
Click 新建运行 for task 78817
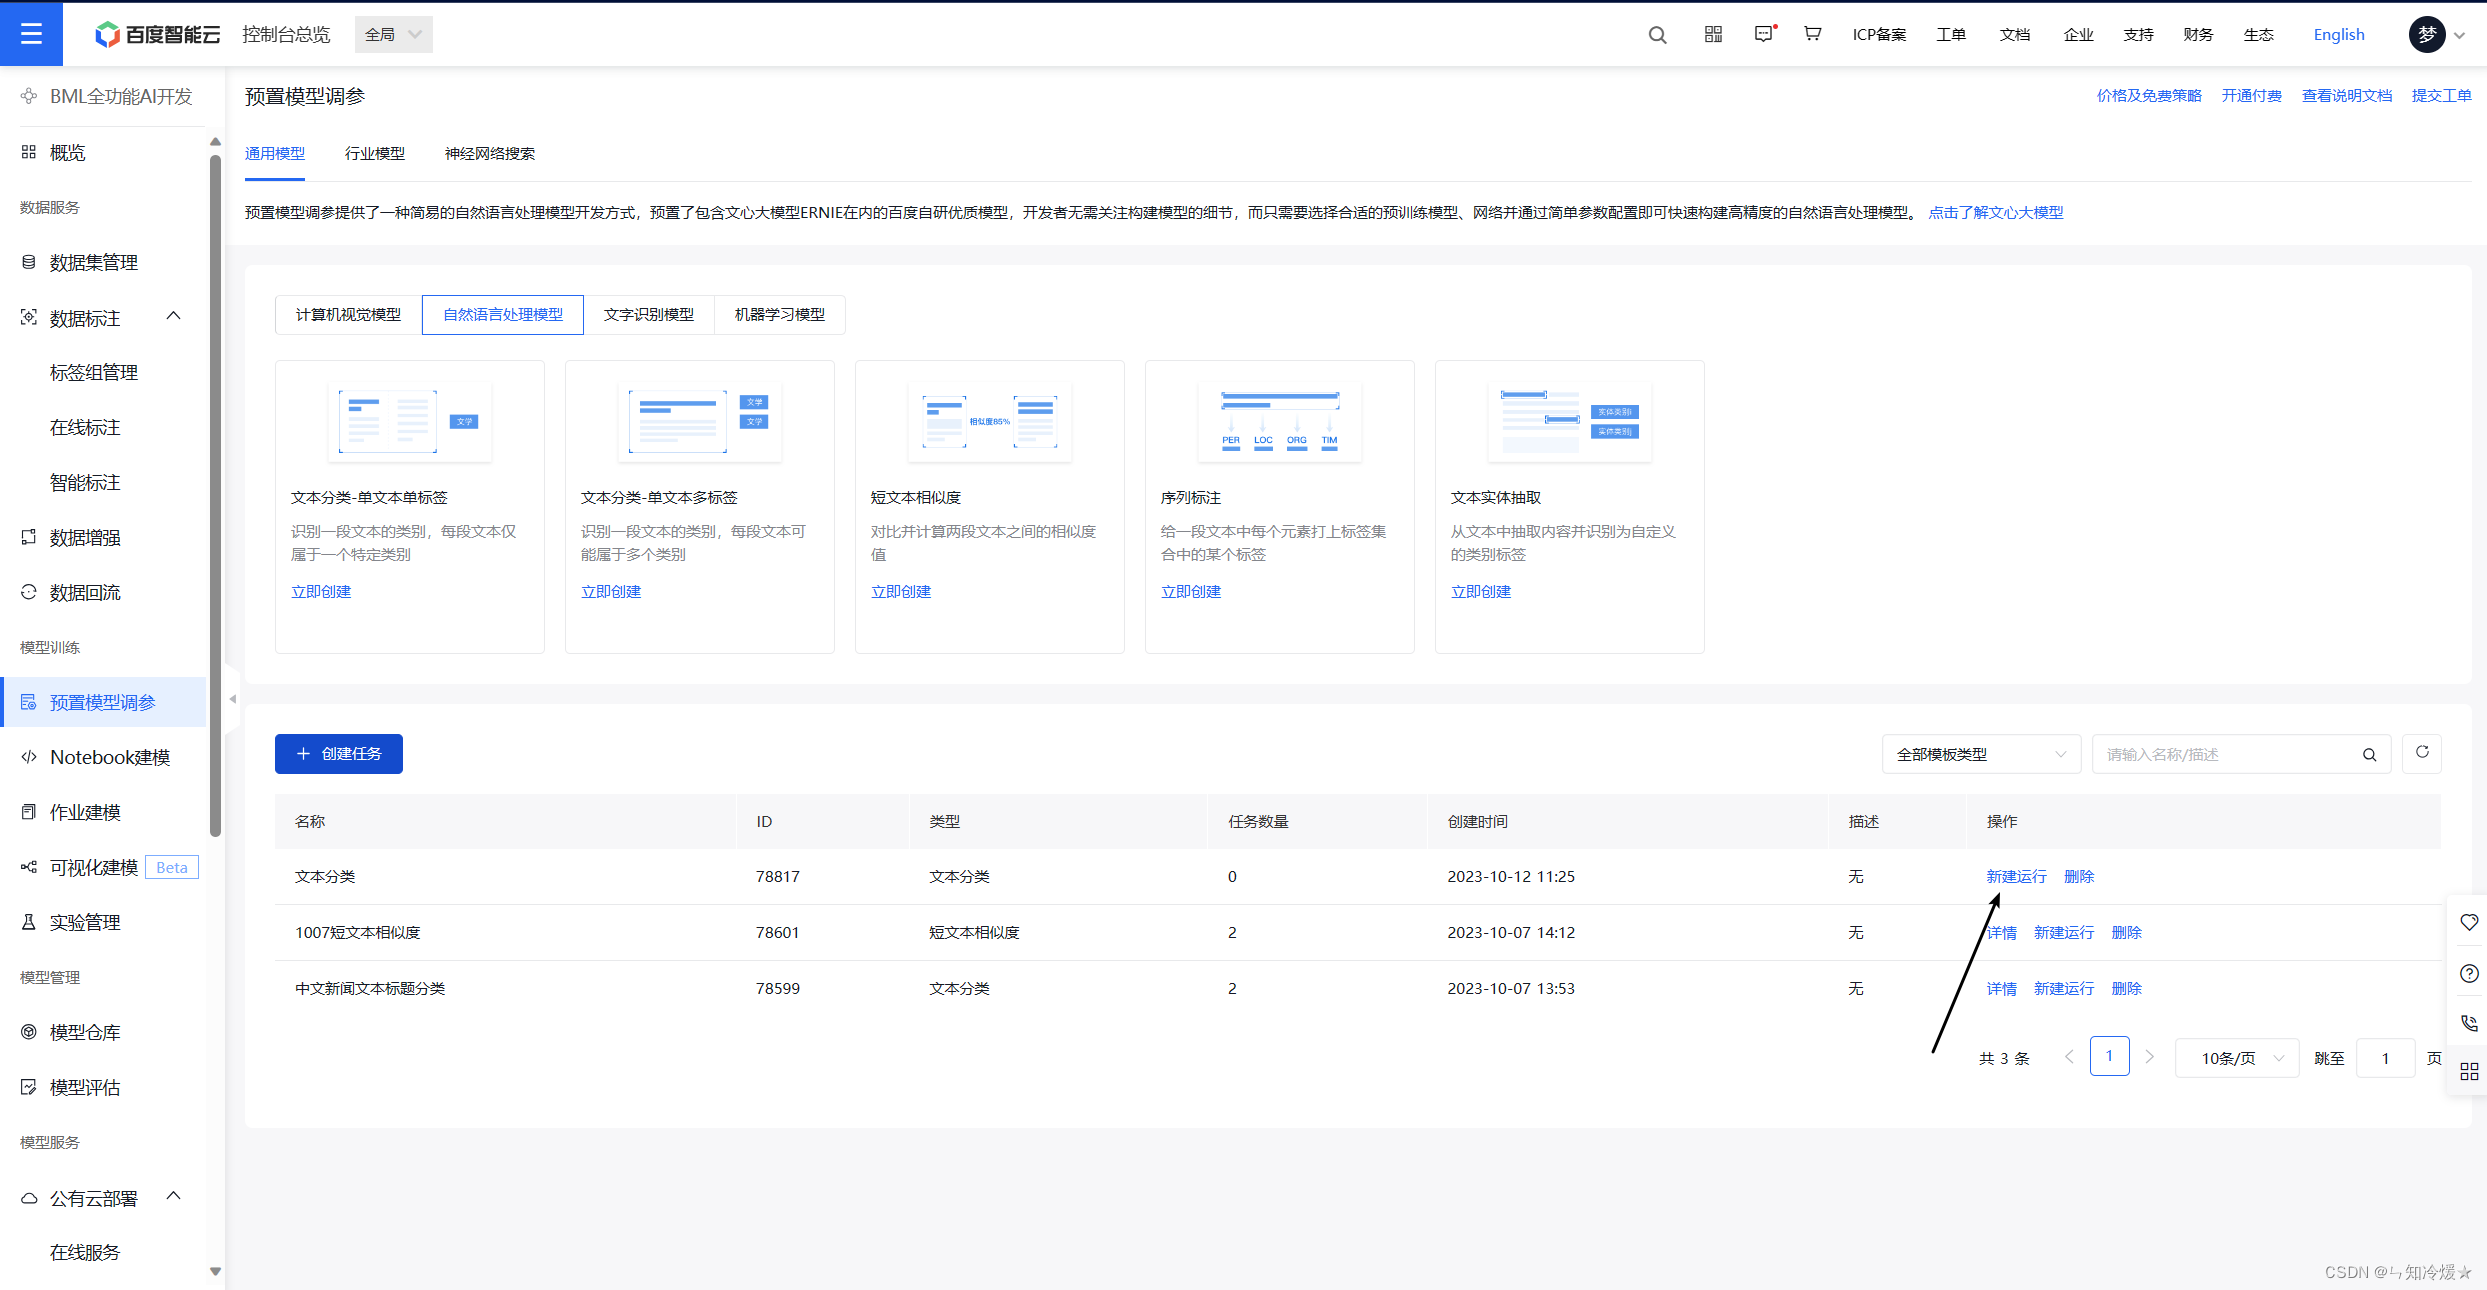coord(2016,876)
